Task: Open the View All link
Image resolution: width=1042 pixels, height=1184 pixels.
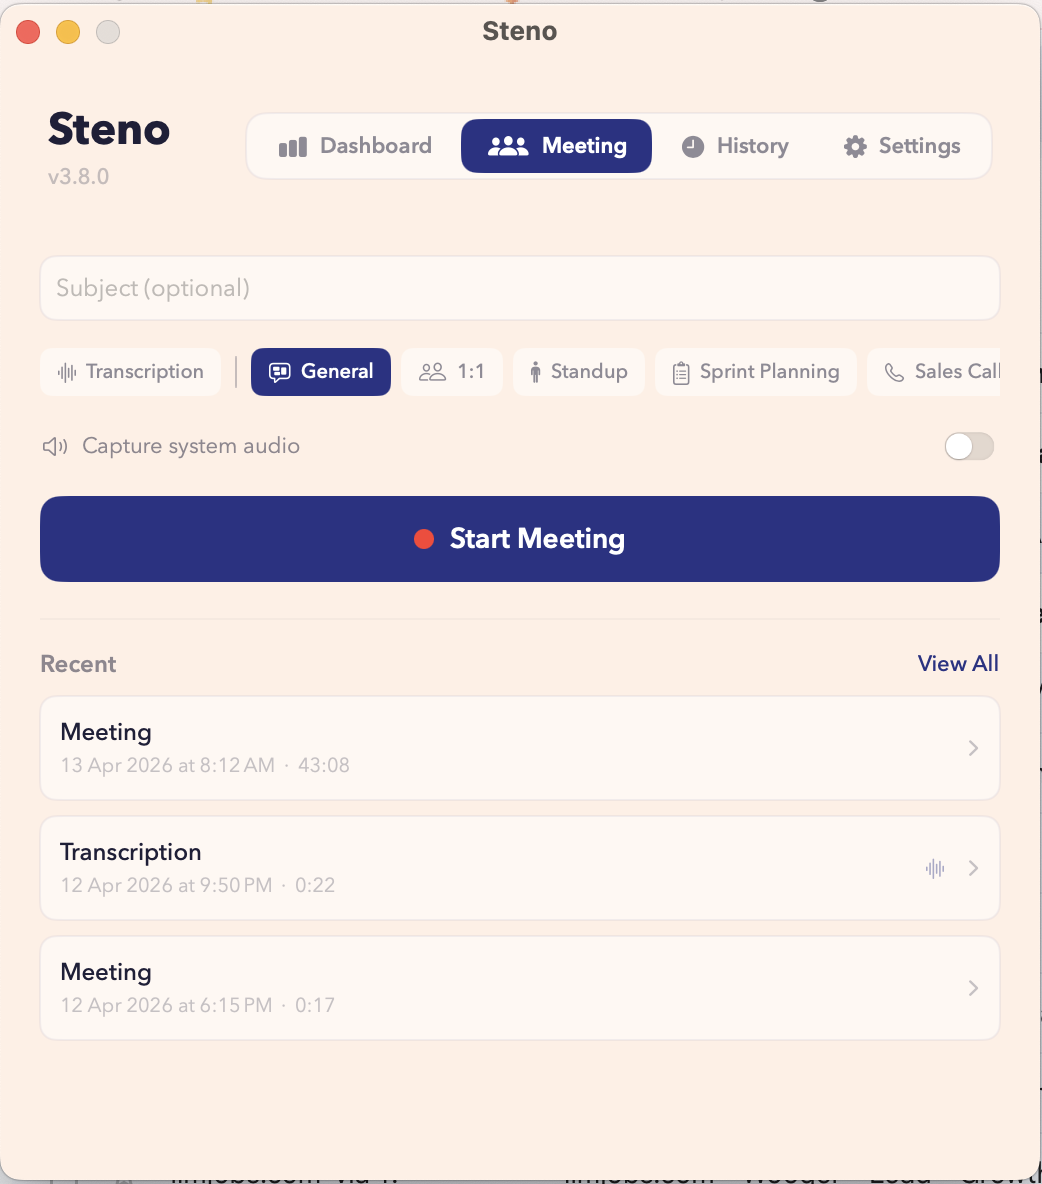Action: [957, 664]
